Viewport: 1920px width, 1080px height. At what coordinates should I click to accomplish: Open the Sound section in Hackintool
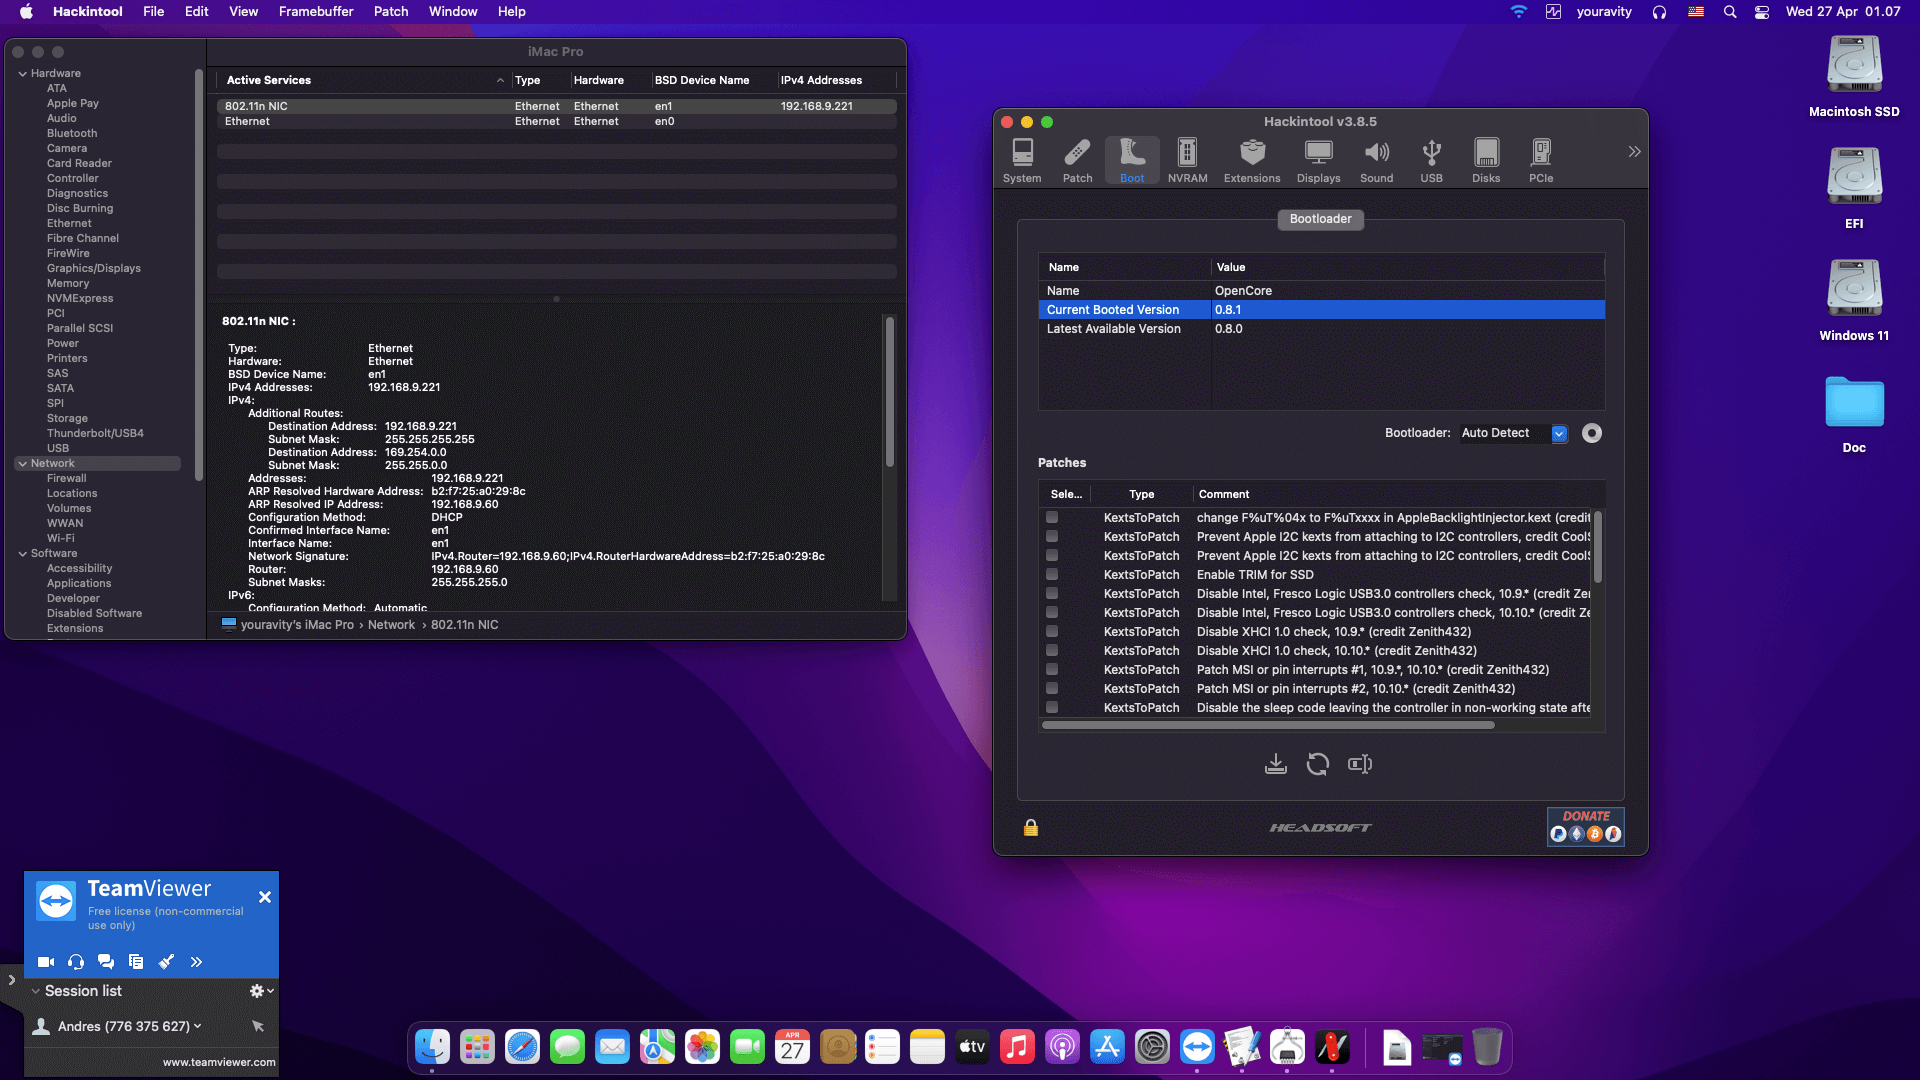pos(1376,160)
